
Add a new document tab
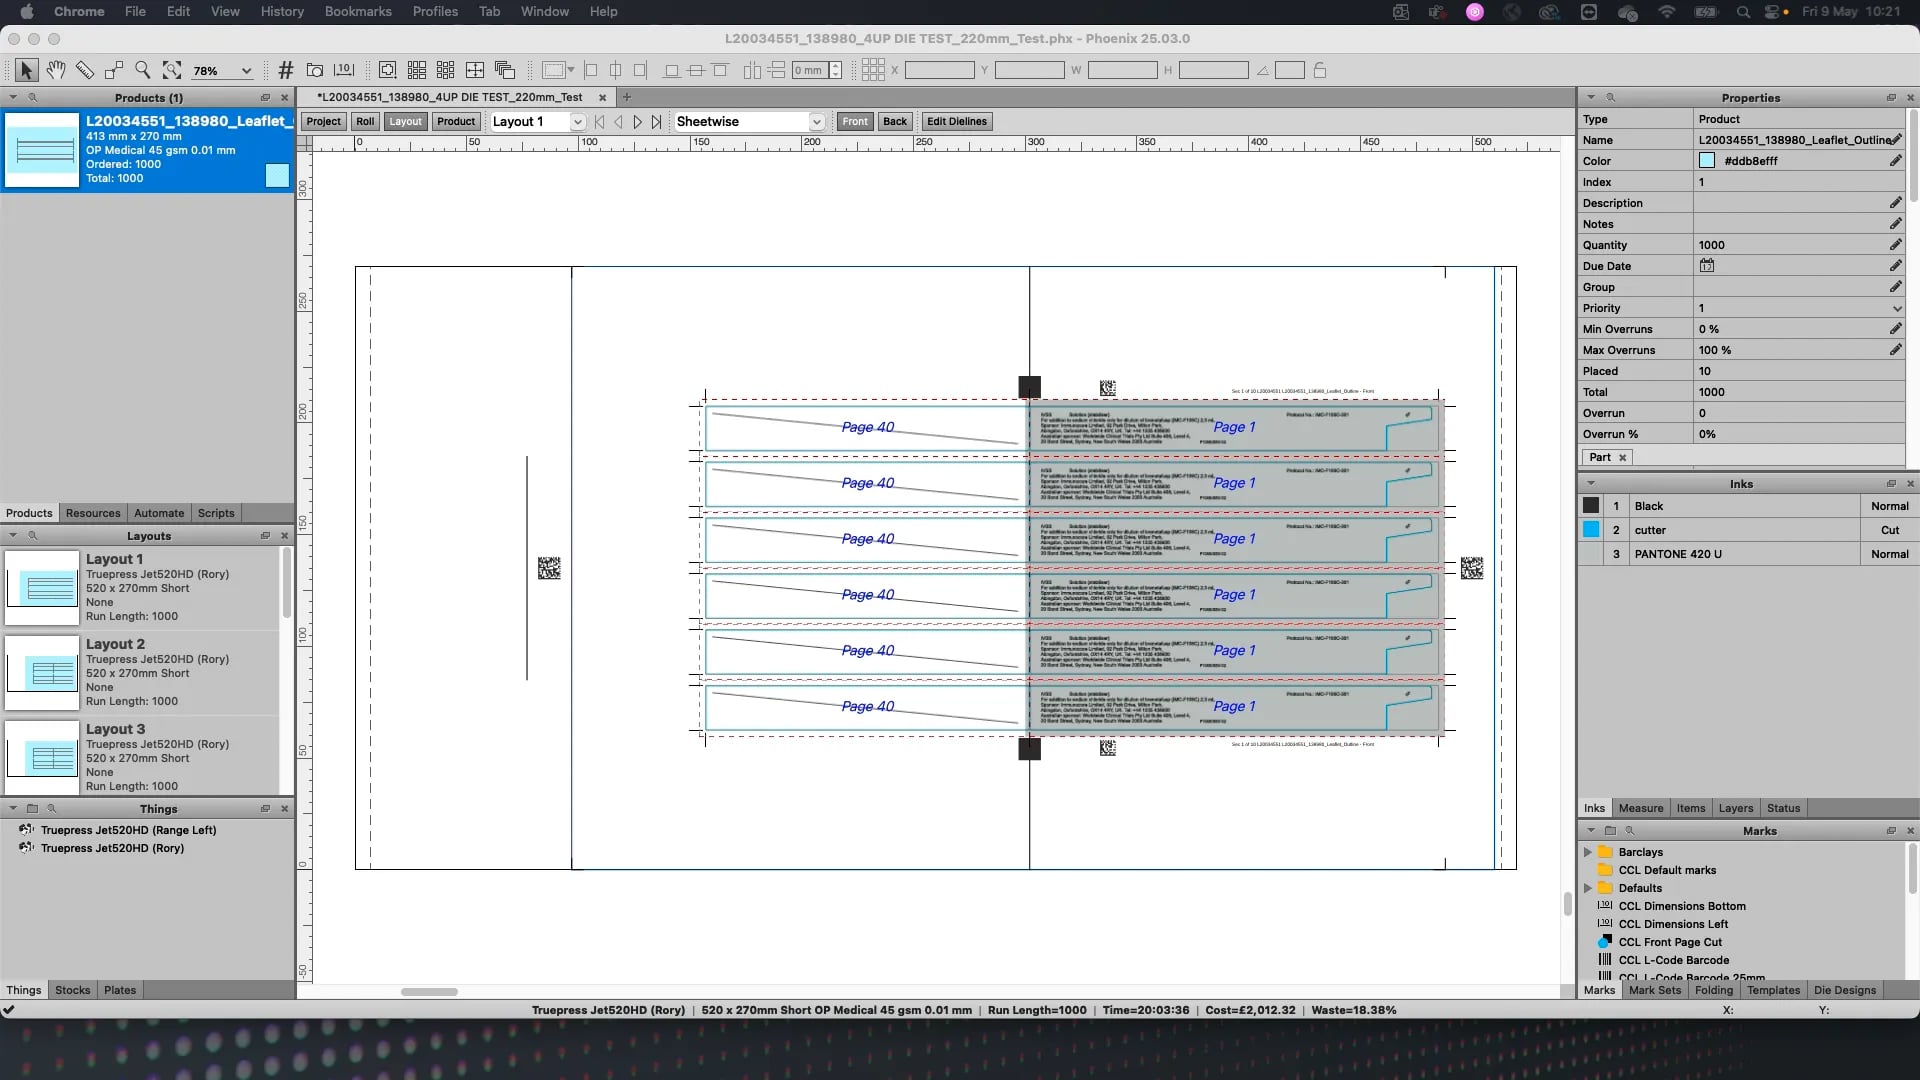627,97
